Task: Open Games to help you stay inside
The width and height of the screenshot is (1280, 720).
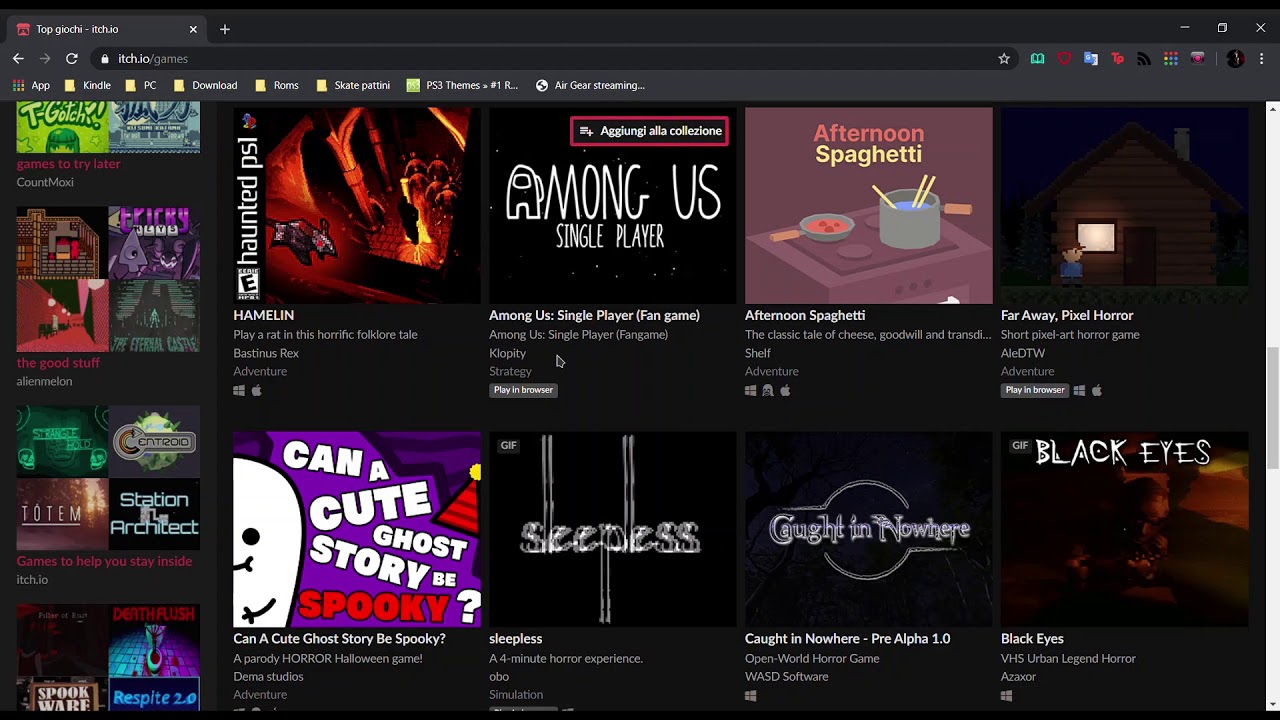Action: (104, 561)
